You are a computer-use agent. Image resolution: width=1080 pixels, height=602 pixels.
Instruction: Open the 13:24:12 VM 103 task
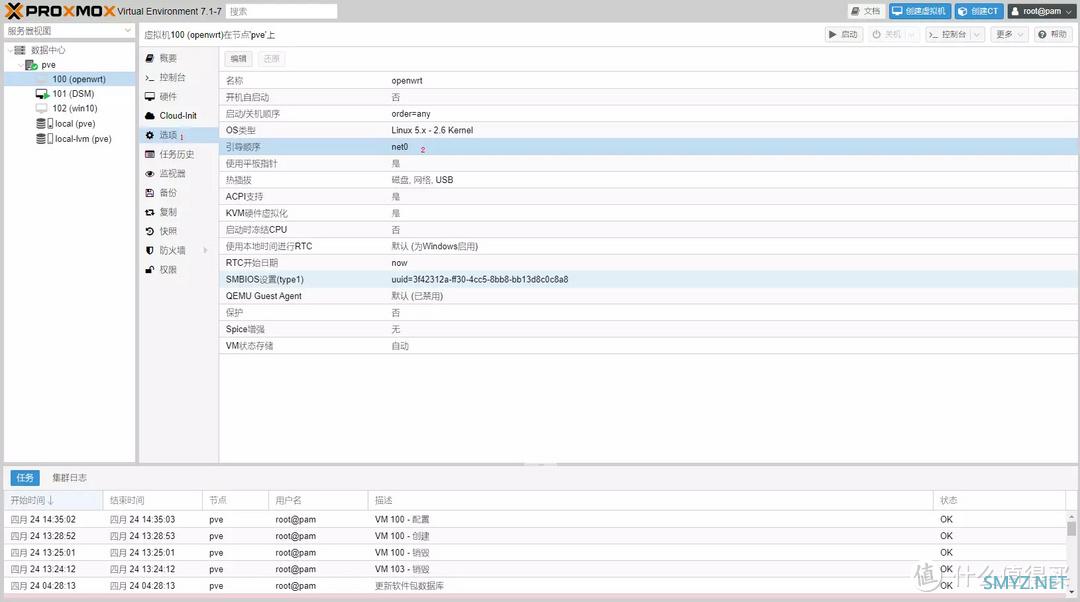535,569
